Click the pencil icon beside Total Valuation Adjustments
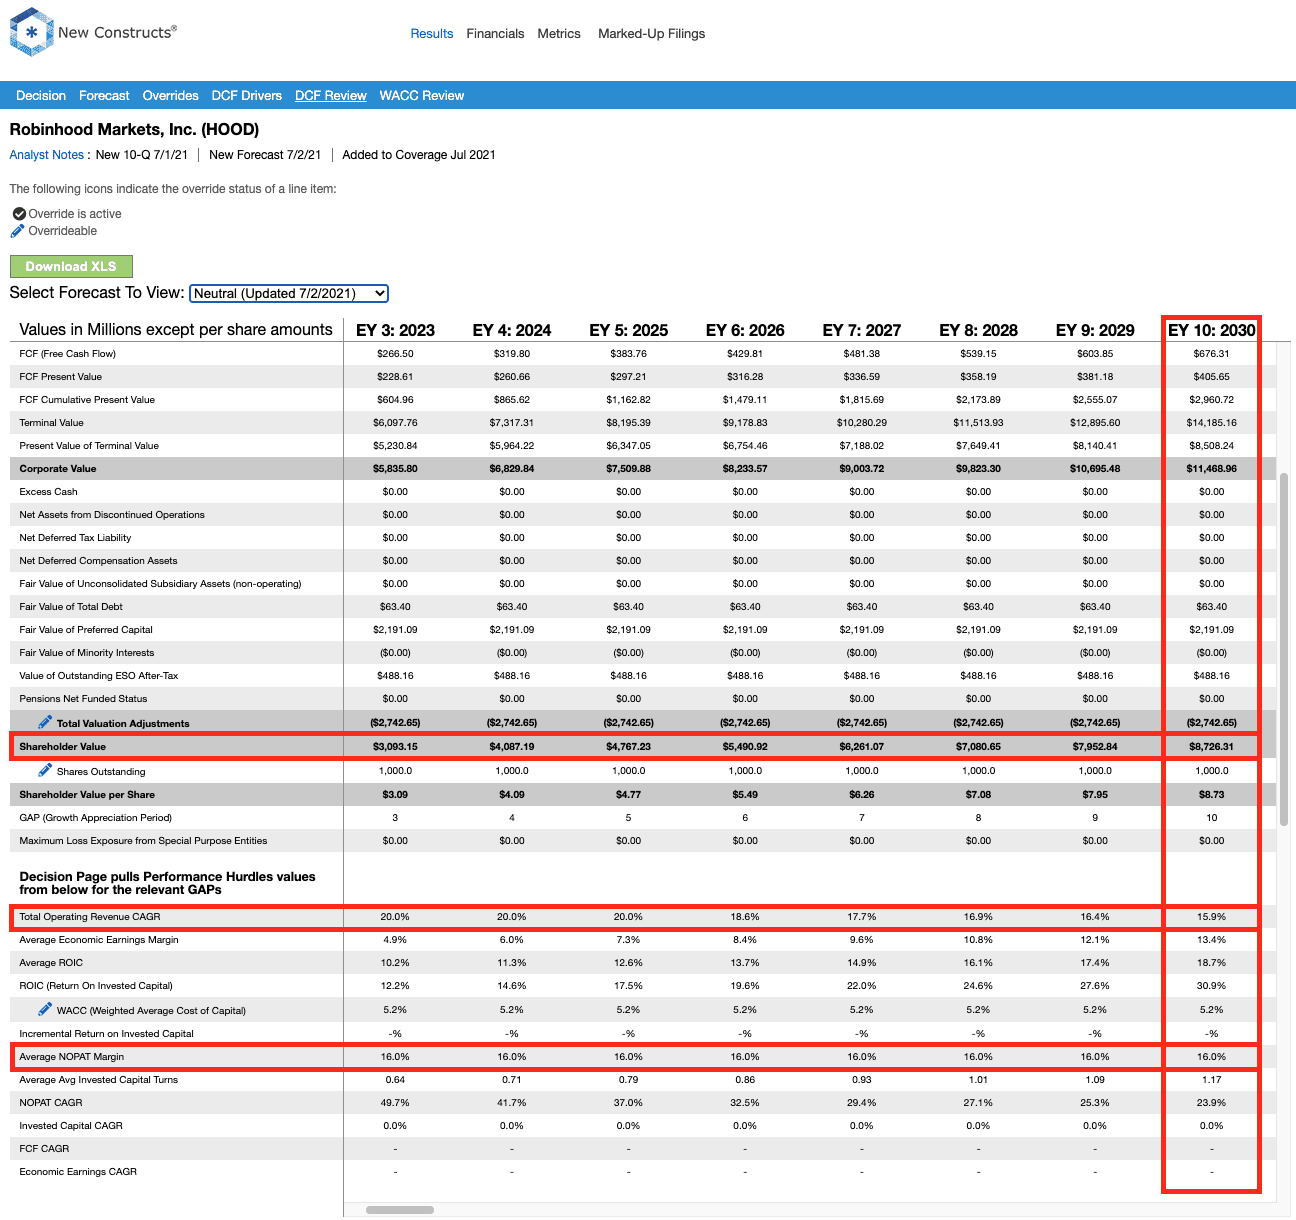This screenshot has height=1220, width=1296. click(x=45, y=722)
